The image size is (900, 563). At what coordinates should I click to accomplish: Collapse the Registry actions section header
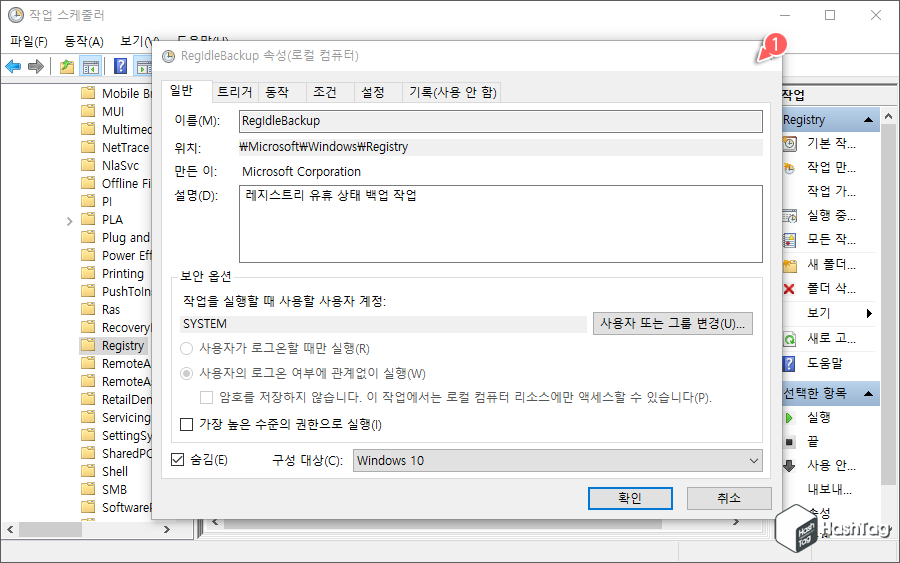click(868, 119)
